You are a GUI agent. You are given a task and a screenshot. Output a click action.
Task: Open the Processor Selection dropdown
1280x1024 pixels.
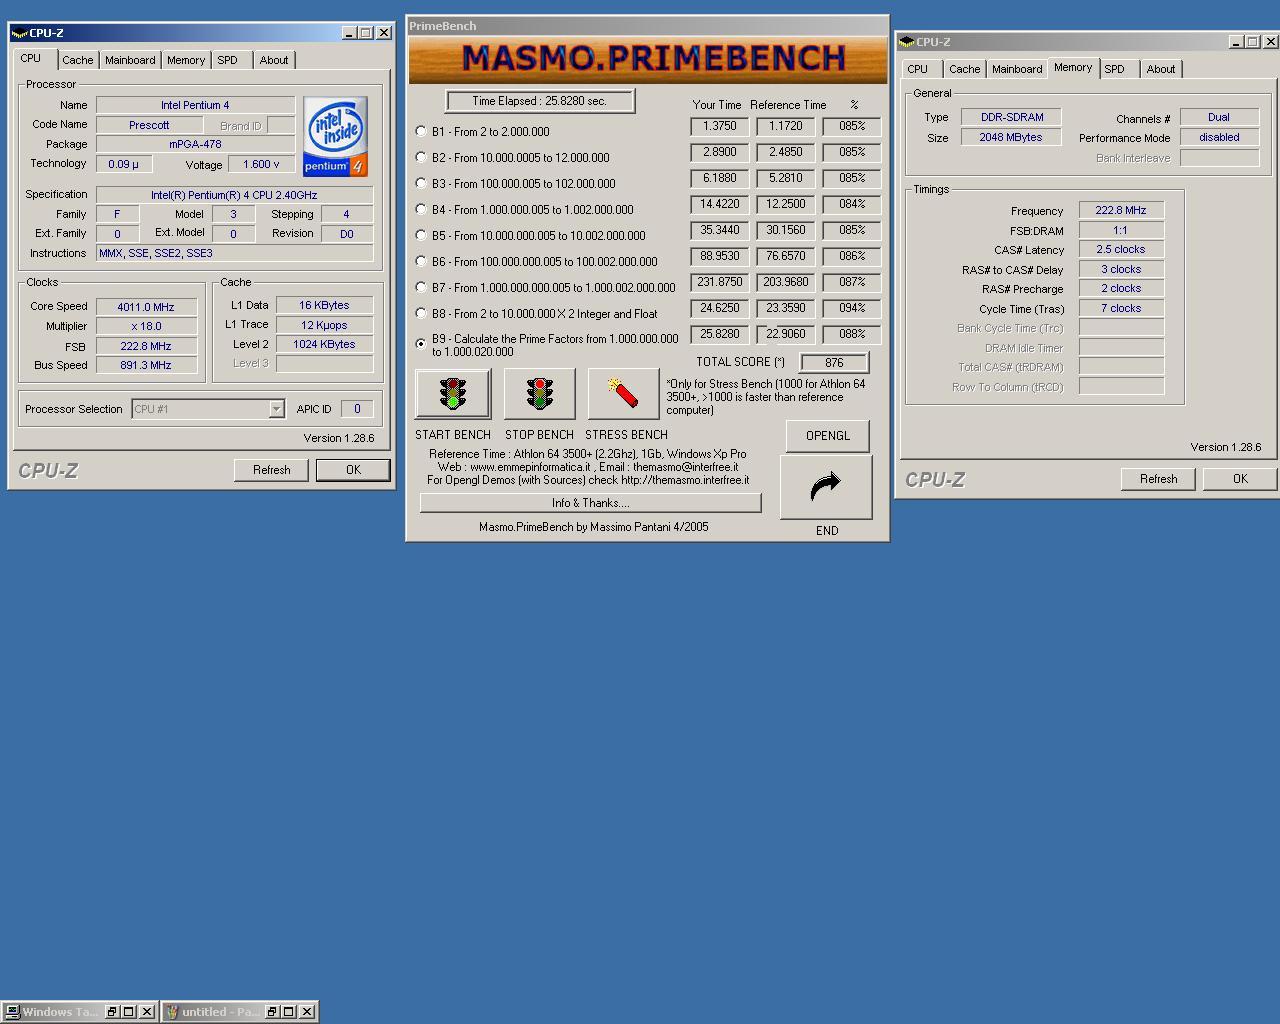pos(276,409)
